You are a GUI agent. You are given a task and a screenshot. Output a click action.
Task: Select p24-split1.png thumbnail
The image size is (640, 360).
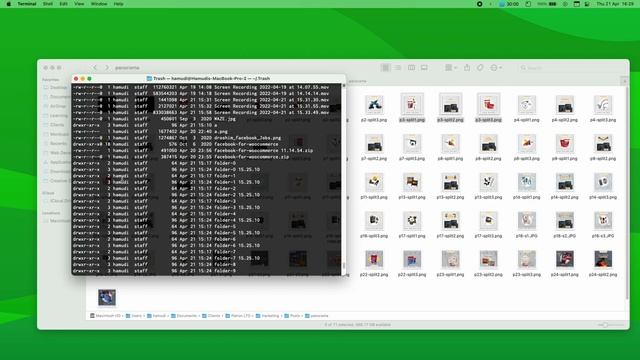(564, 259)
